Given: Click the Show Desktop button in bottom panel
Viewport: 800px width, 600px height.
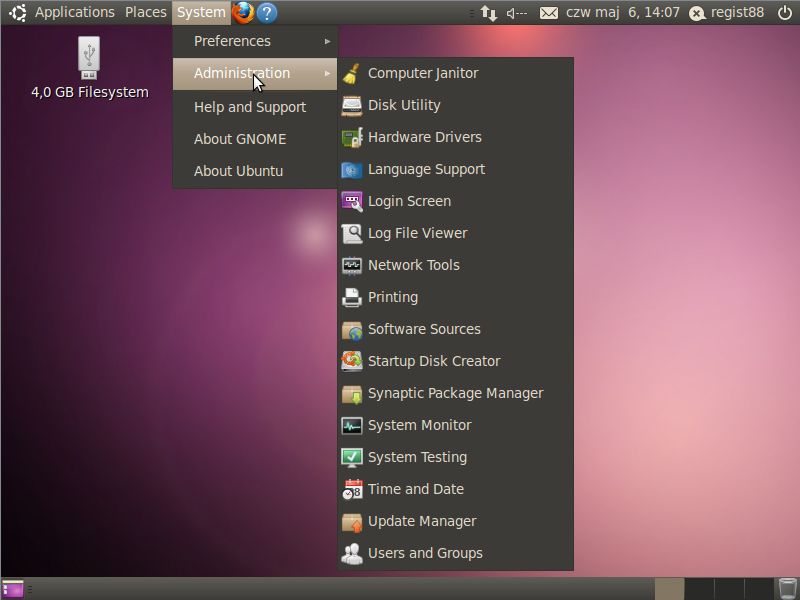Looking at the screenshot, I should point(13,589).
